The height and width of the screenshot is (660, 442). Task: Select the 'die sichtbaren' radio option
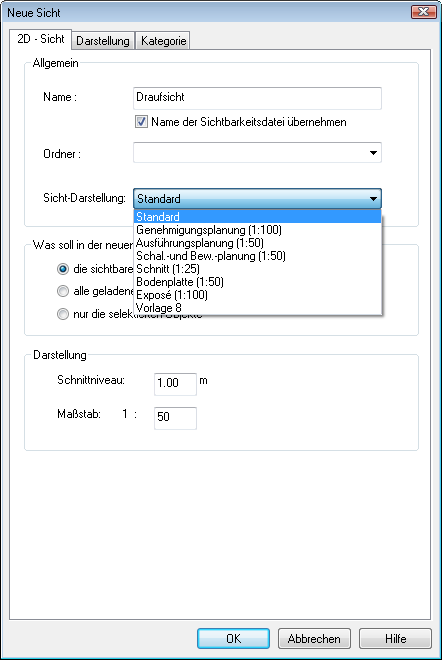pos(63,269)
